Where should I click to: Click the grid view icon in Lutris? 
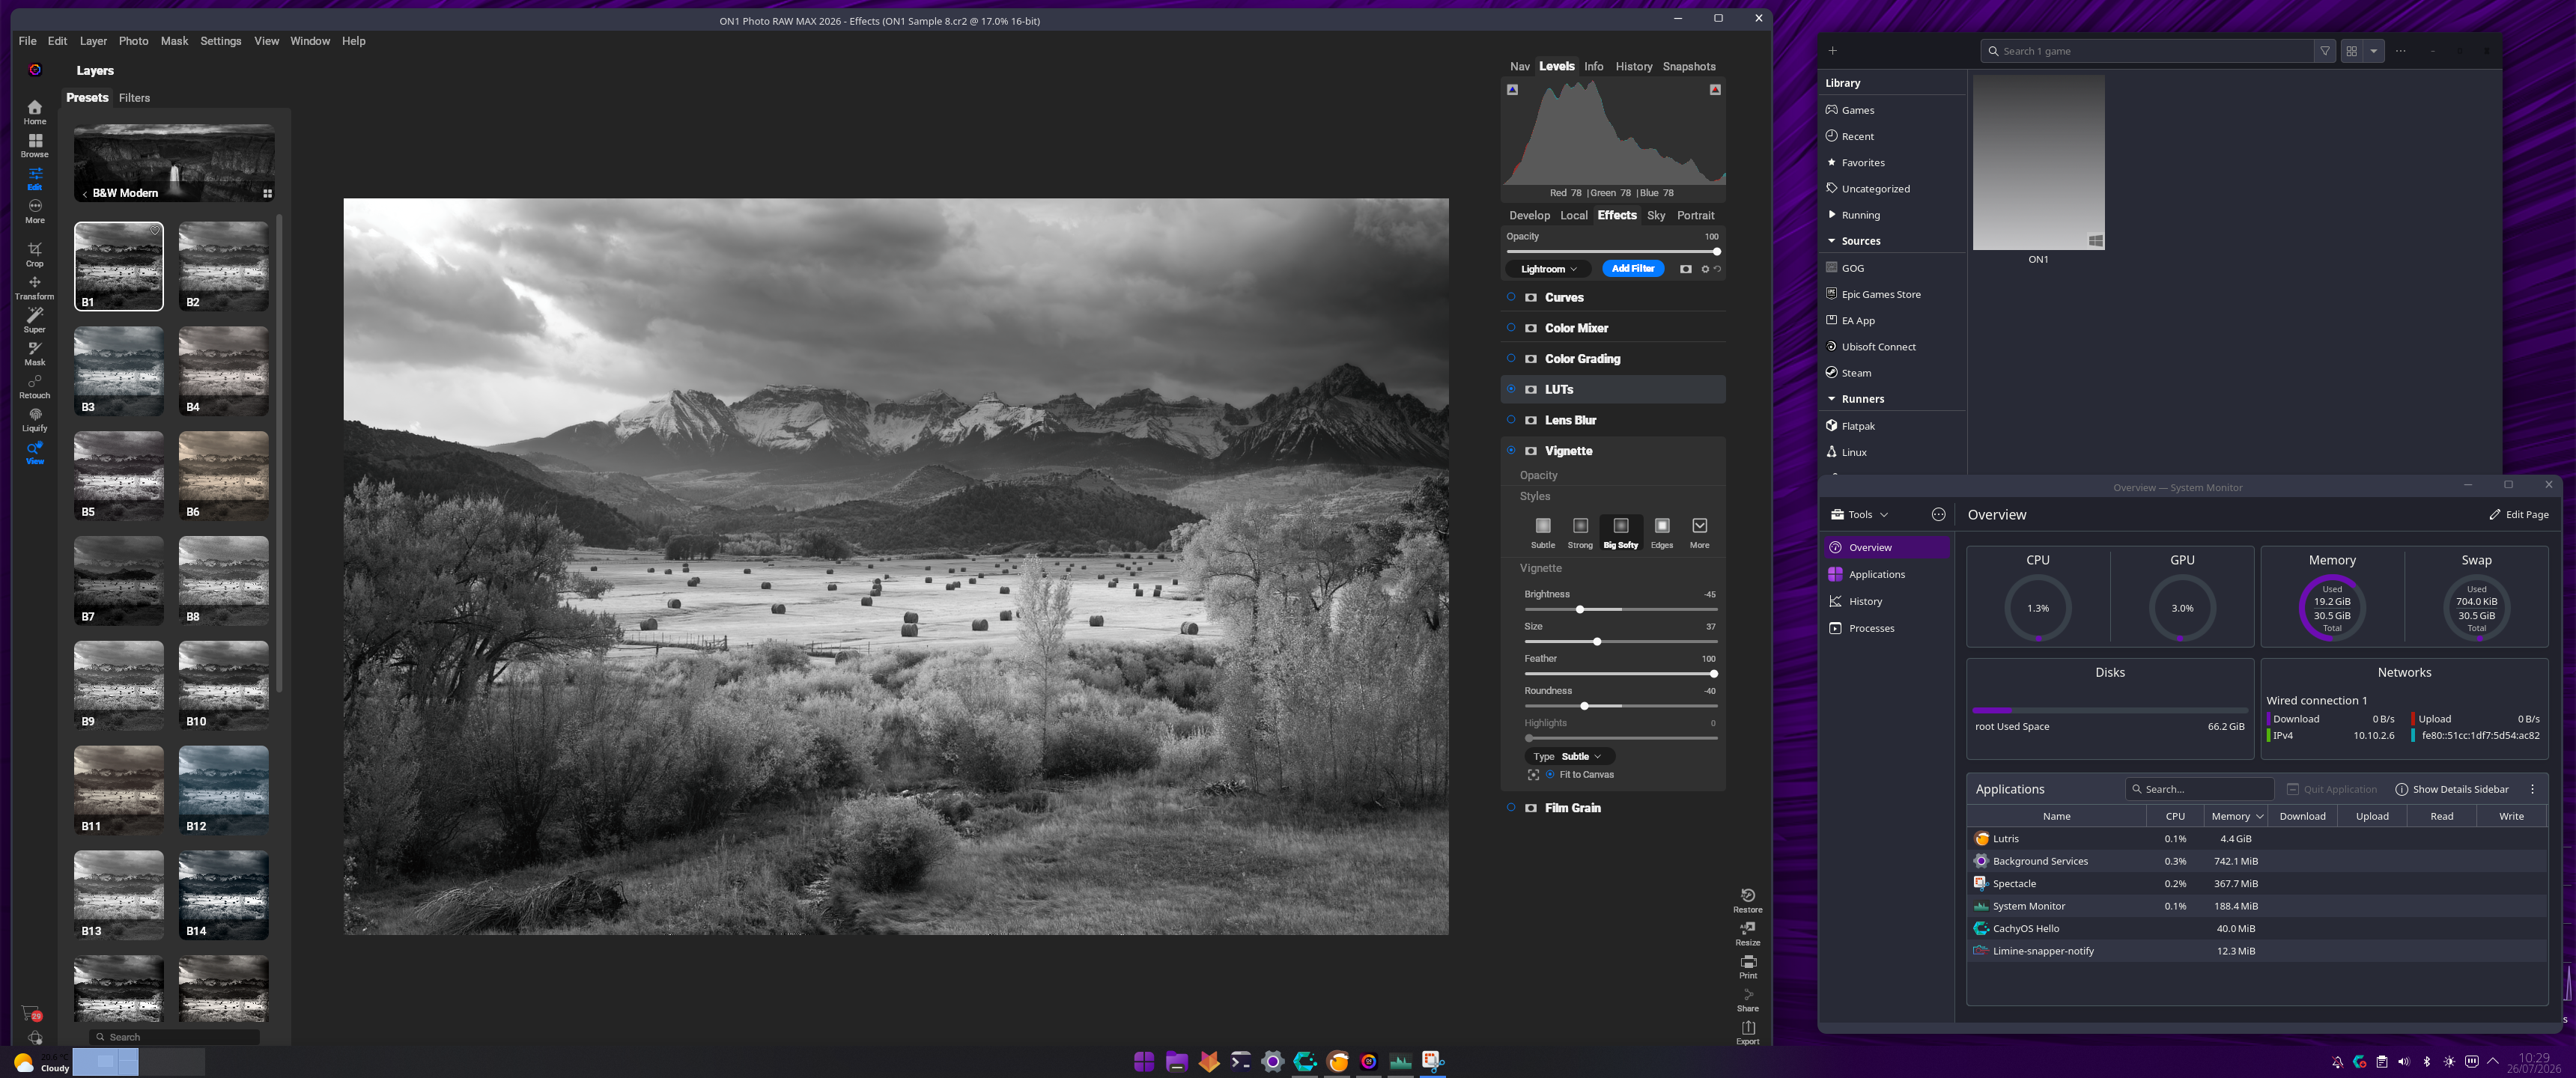(2351, 51)
